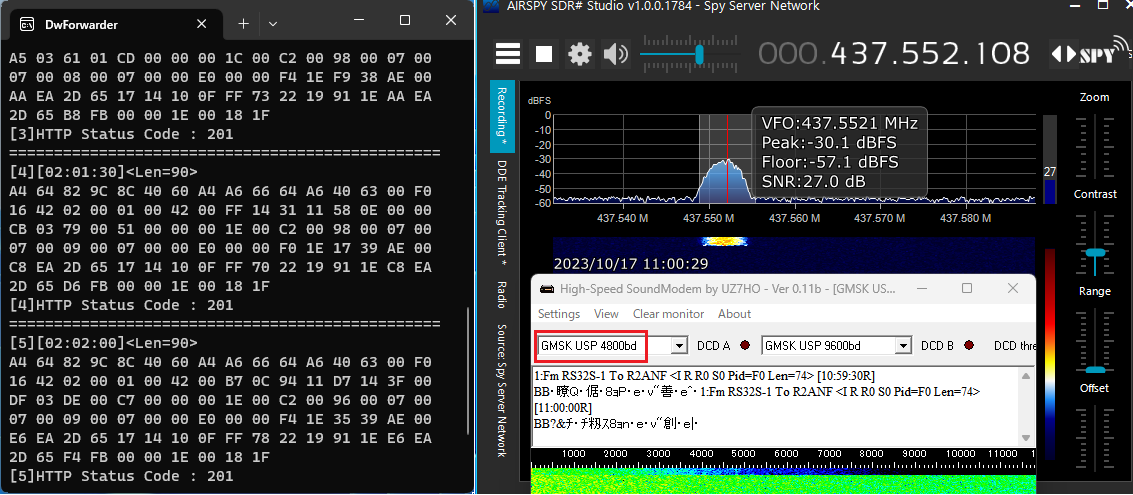The height and width of the screenshot is (495, 1133).
Task: Open a new terminal tab with plus
Action: (x=244, y=24)
